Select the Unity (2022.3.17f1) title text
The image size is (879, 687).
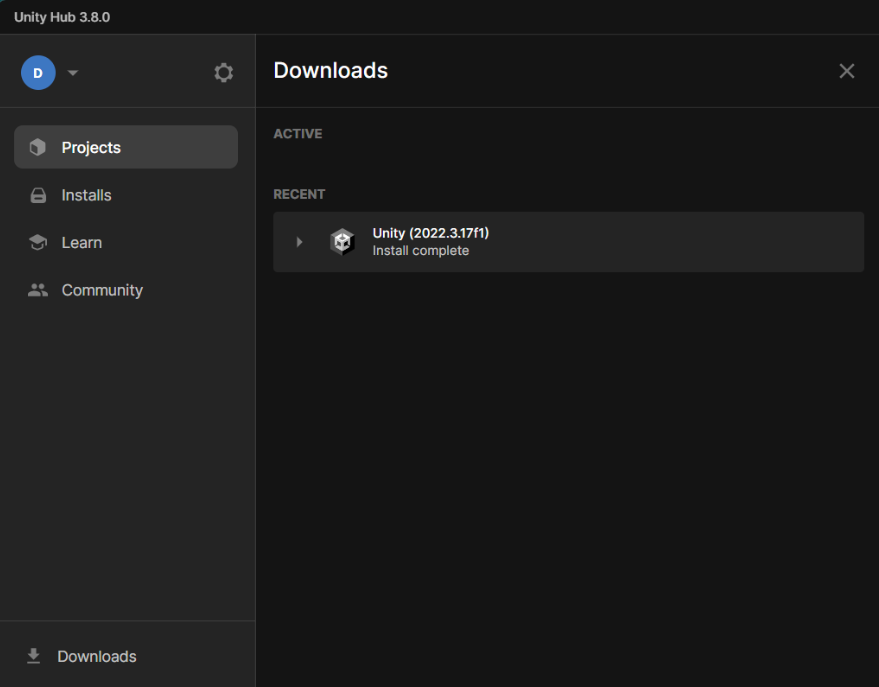point(431,233)
